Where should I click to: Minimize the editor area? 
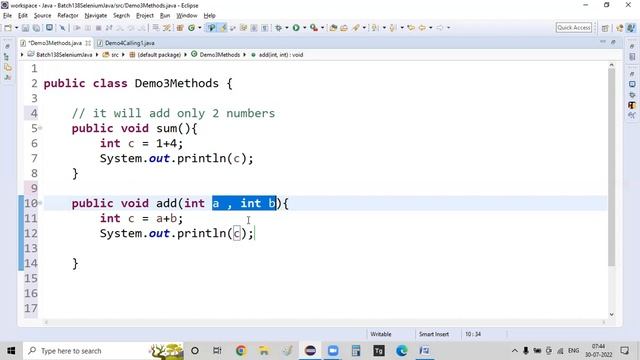click(603, 42)
